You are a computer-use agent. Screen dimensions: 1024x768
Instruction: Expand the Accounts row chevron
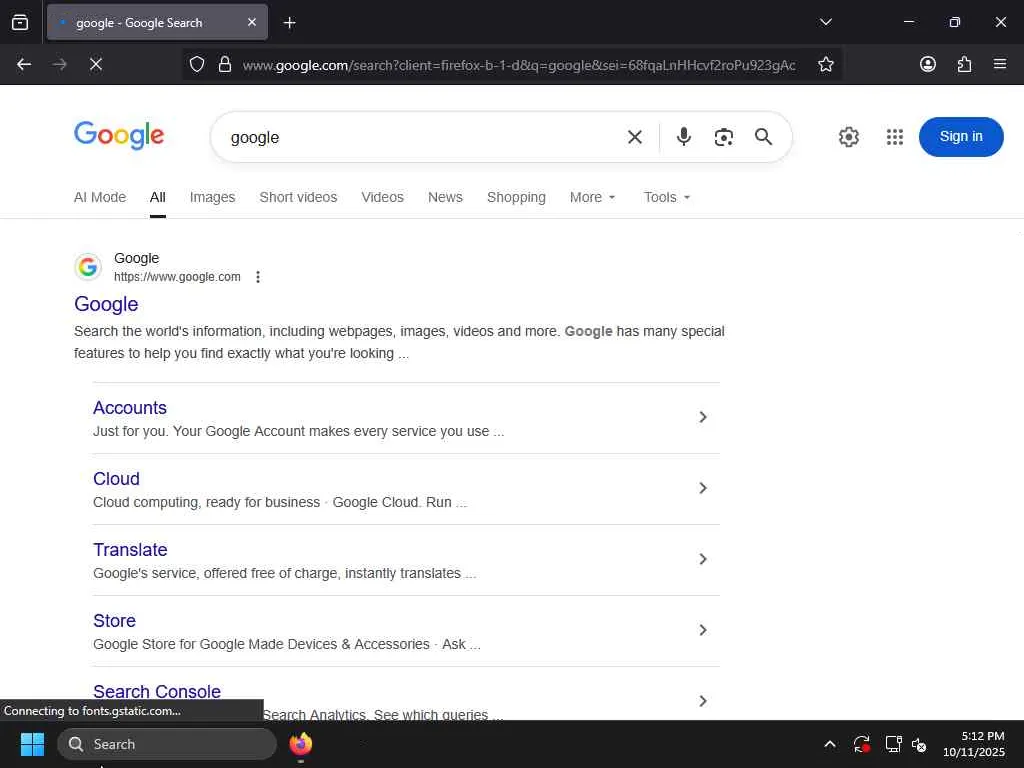(x=703, y=417)
